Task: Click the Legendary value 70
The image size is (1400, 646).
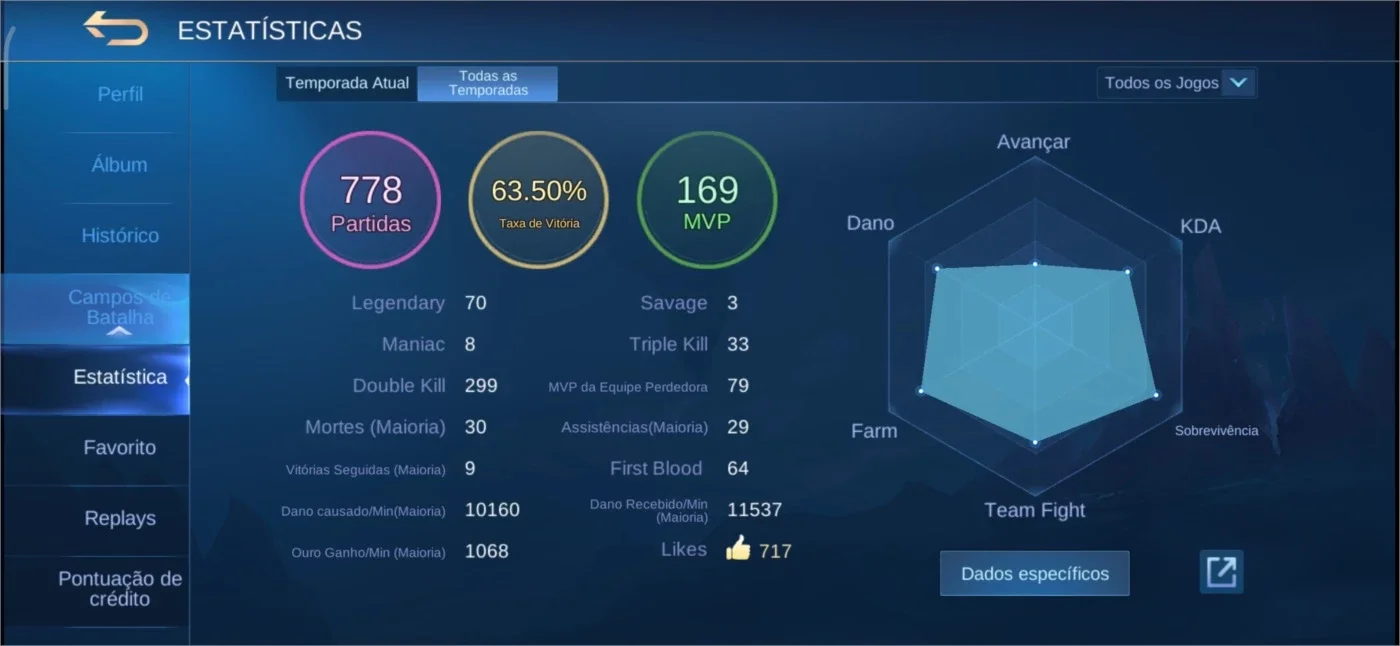Action: click(476, 303)
